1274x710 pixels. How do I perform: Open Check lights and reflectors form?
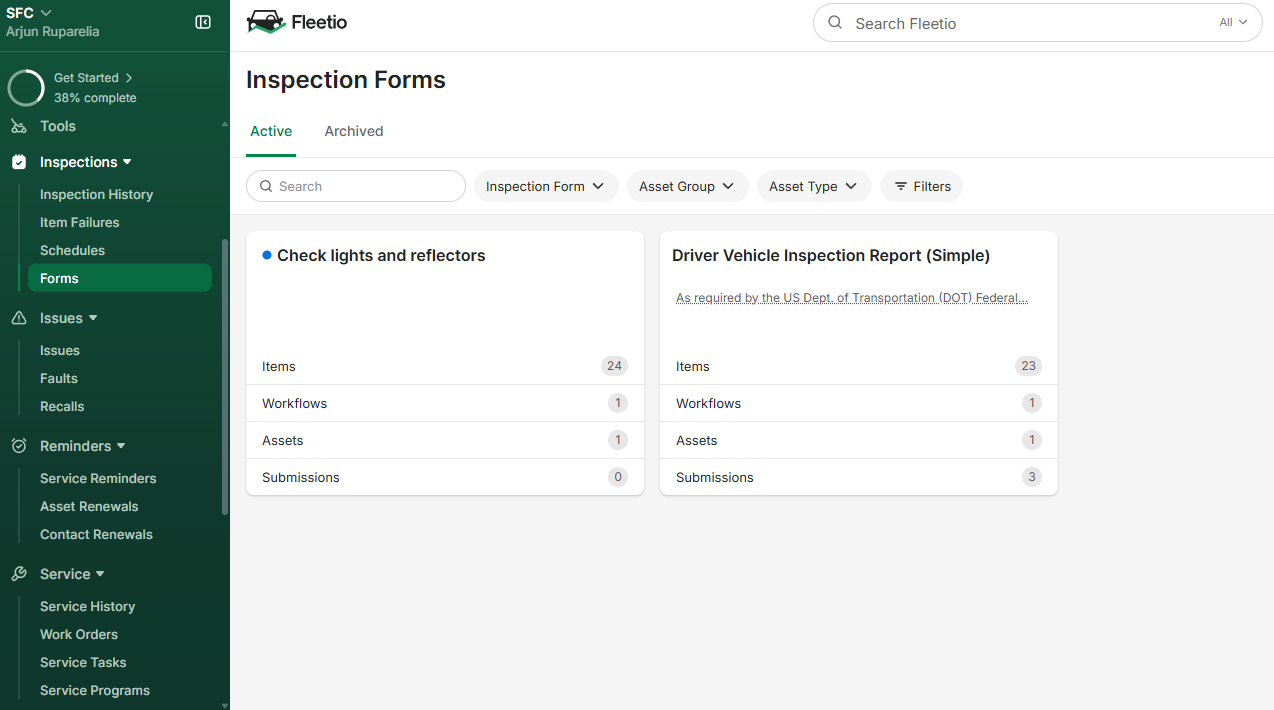(x=381, y=256)
